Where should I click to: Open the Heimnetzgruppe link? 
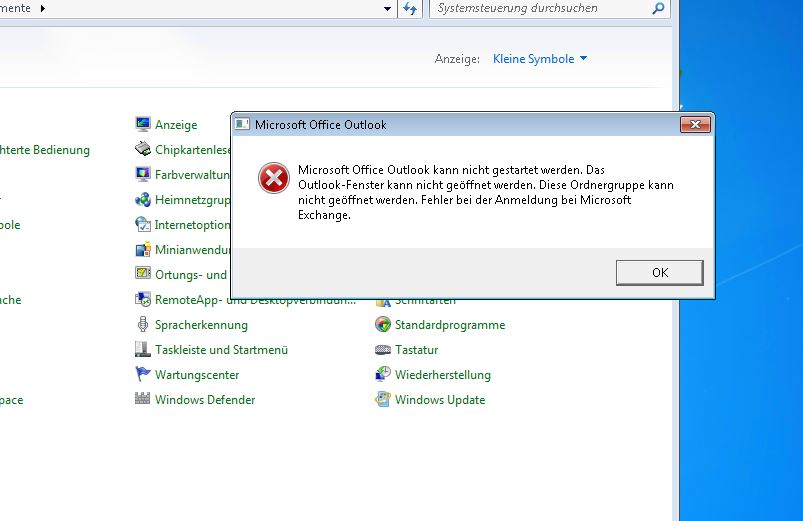pos(193,200)
